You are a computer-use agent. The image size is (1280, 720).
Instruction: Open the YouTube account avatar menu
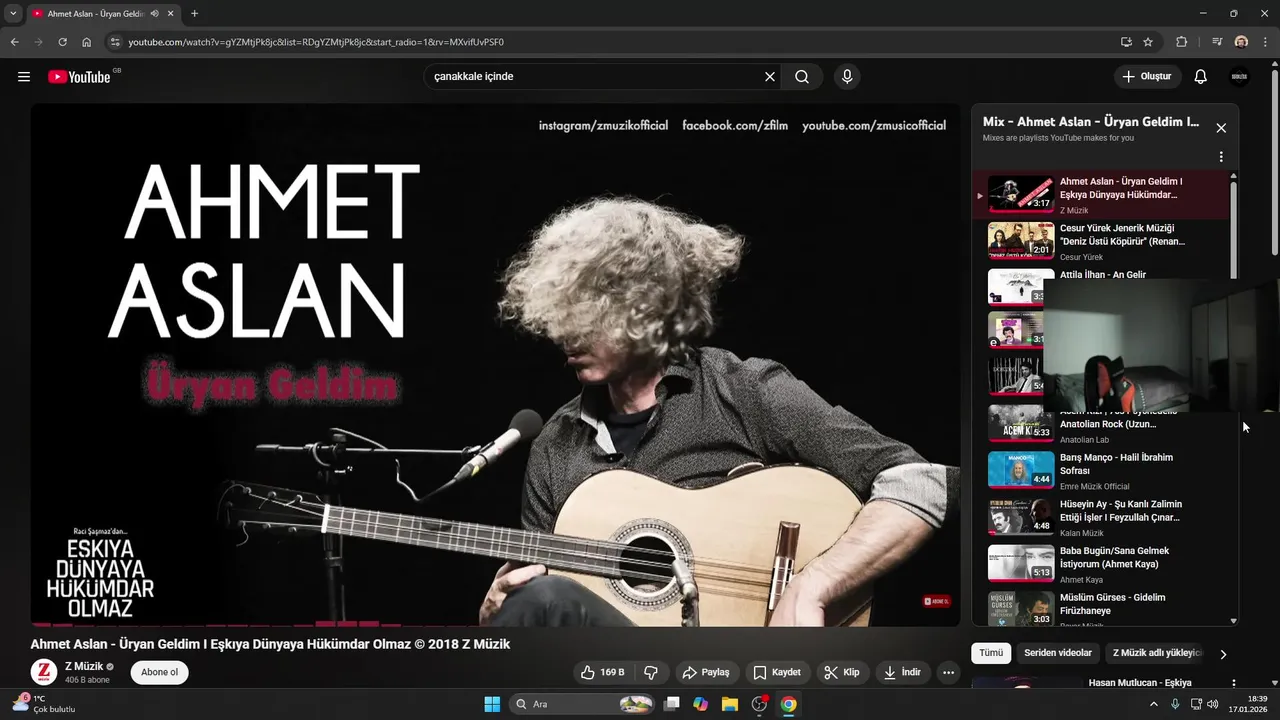point(1239,77)
